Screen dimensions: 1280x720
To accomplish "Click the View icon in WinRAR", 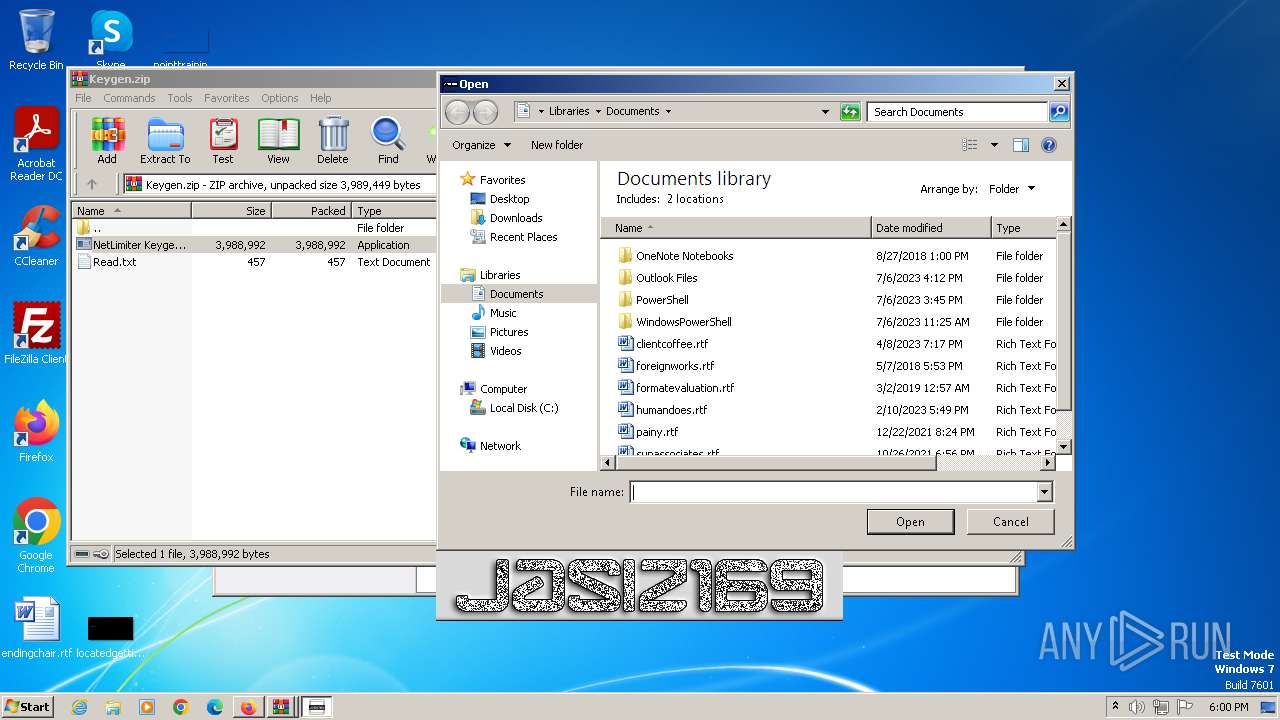I will (x=278, y=140).
